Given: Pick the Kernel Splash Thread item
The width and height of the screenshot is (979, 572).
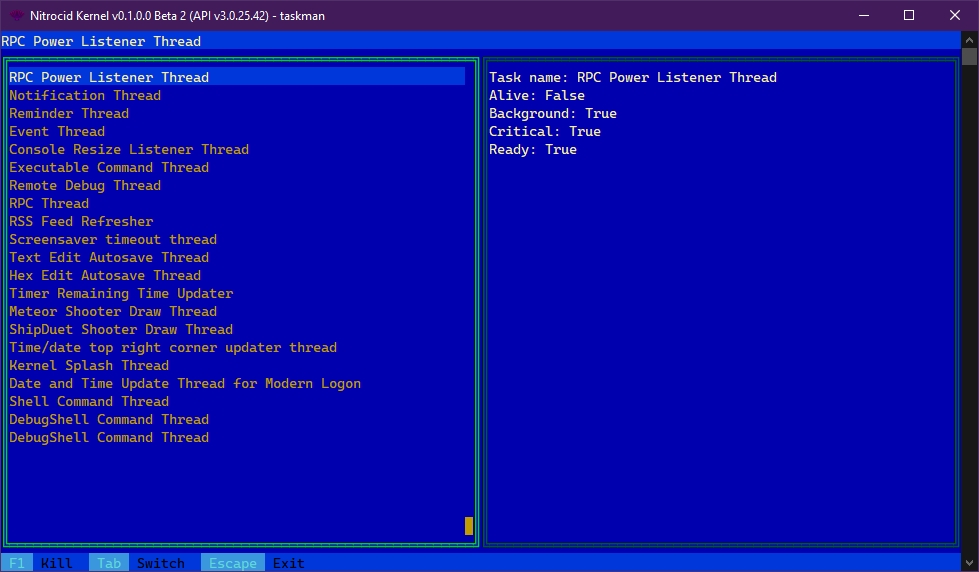Looking at the screenshot, I should click(x=89, y=366).
